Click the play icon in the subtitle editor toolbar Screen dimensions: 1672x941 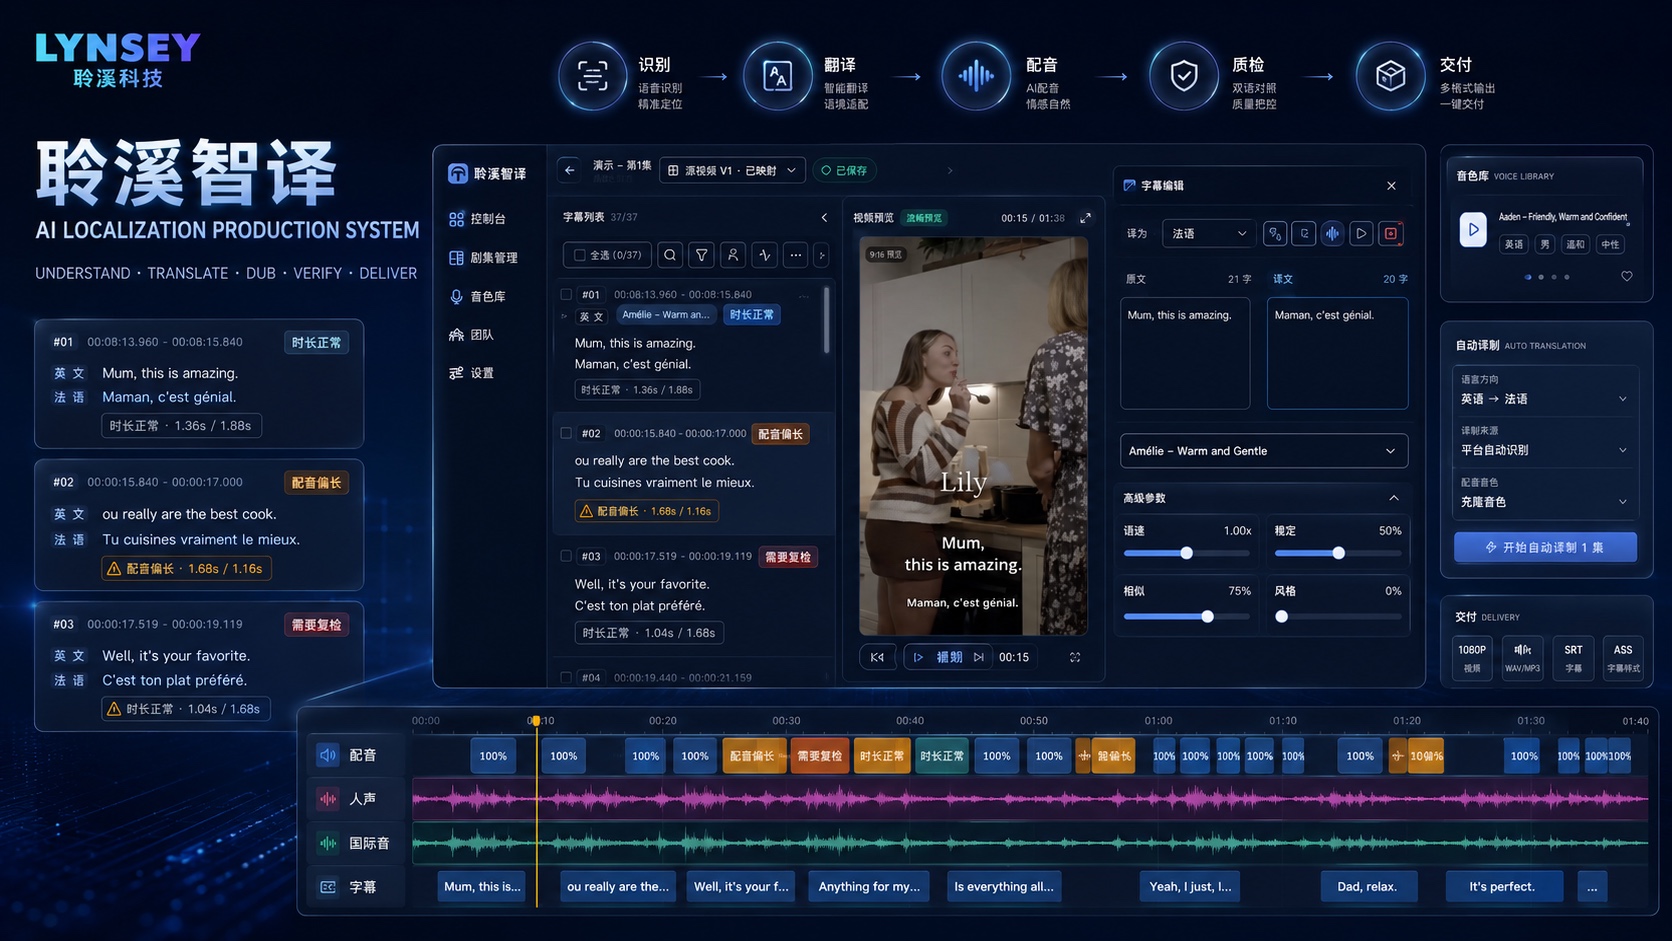coord(1361,233)
